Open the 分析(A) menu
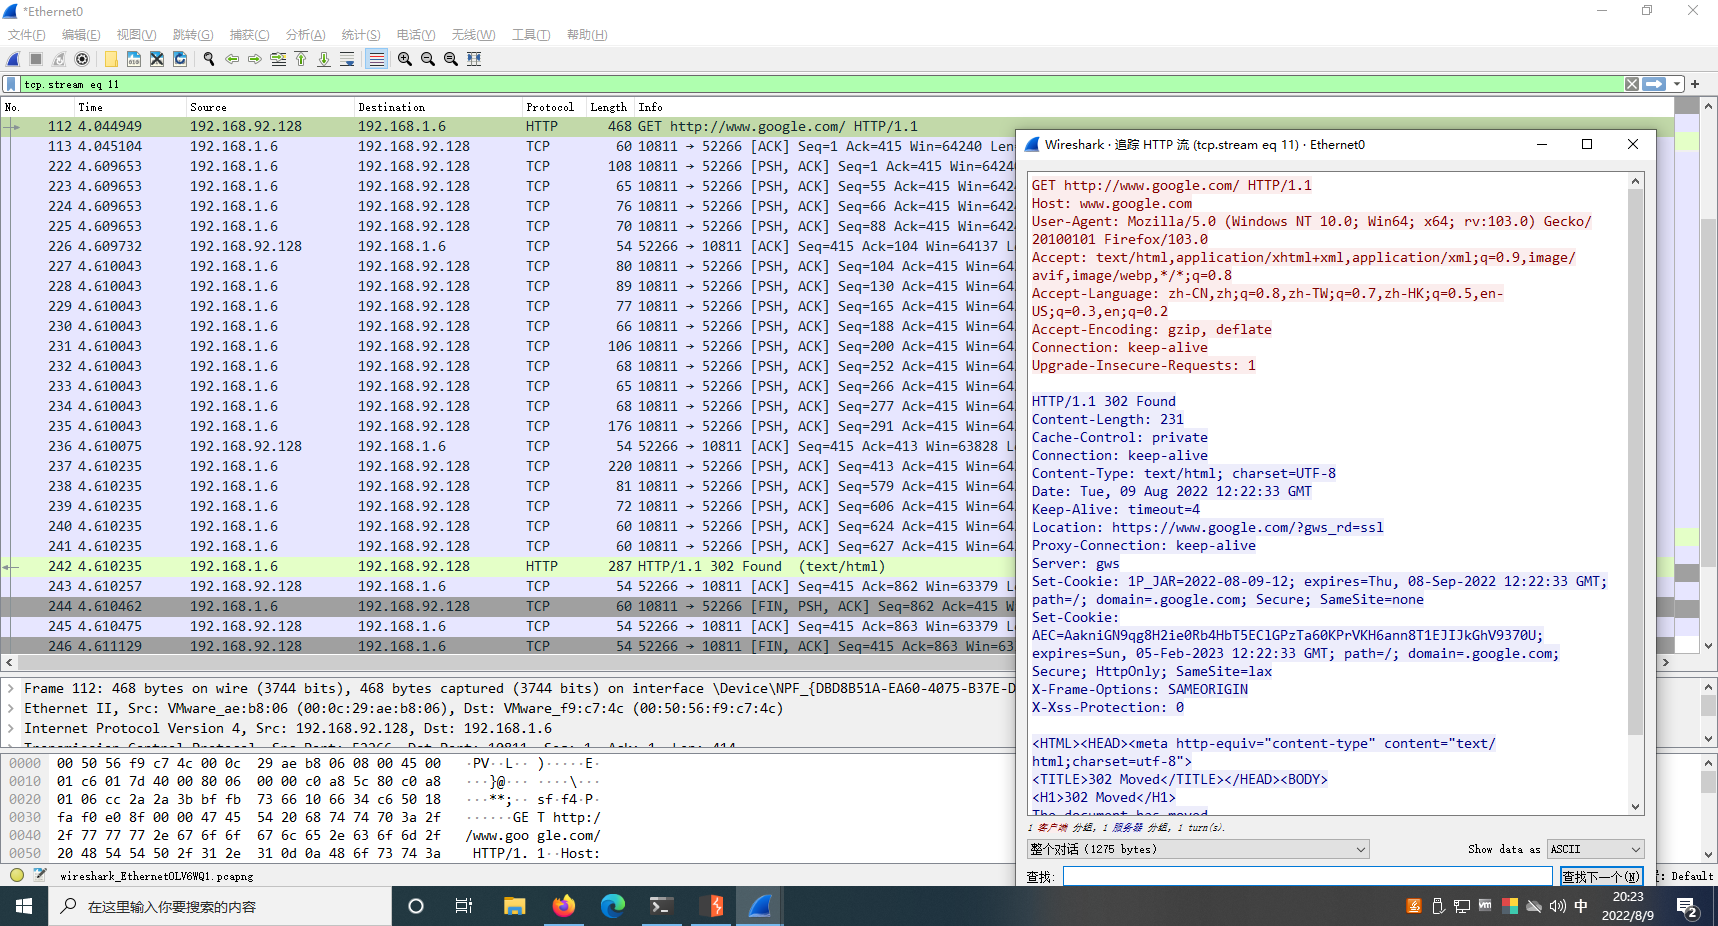 [x=305, y=35]
